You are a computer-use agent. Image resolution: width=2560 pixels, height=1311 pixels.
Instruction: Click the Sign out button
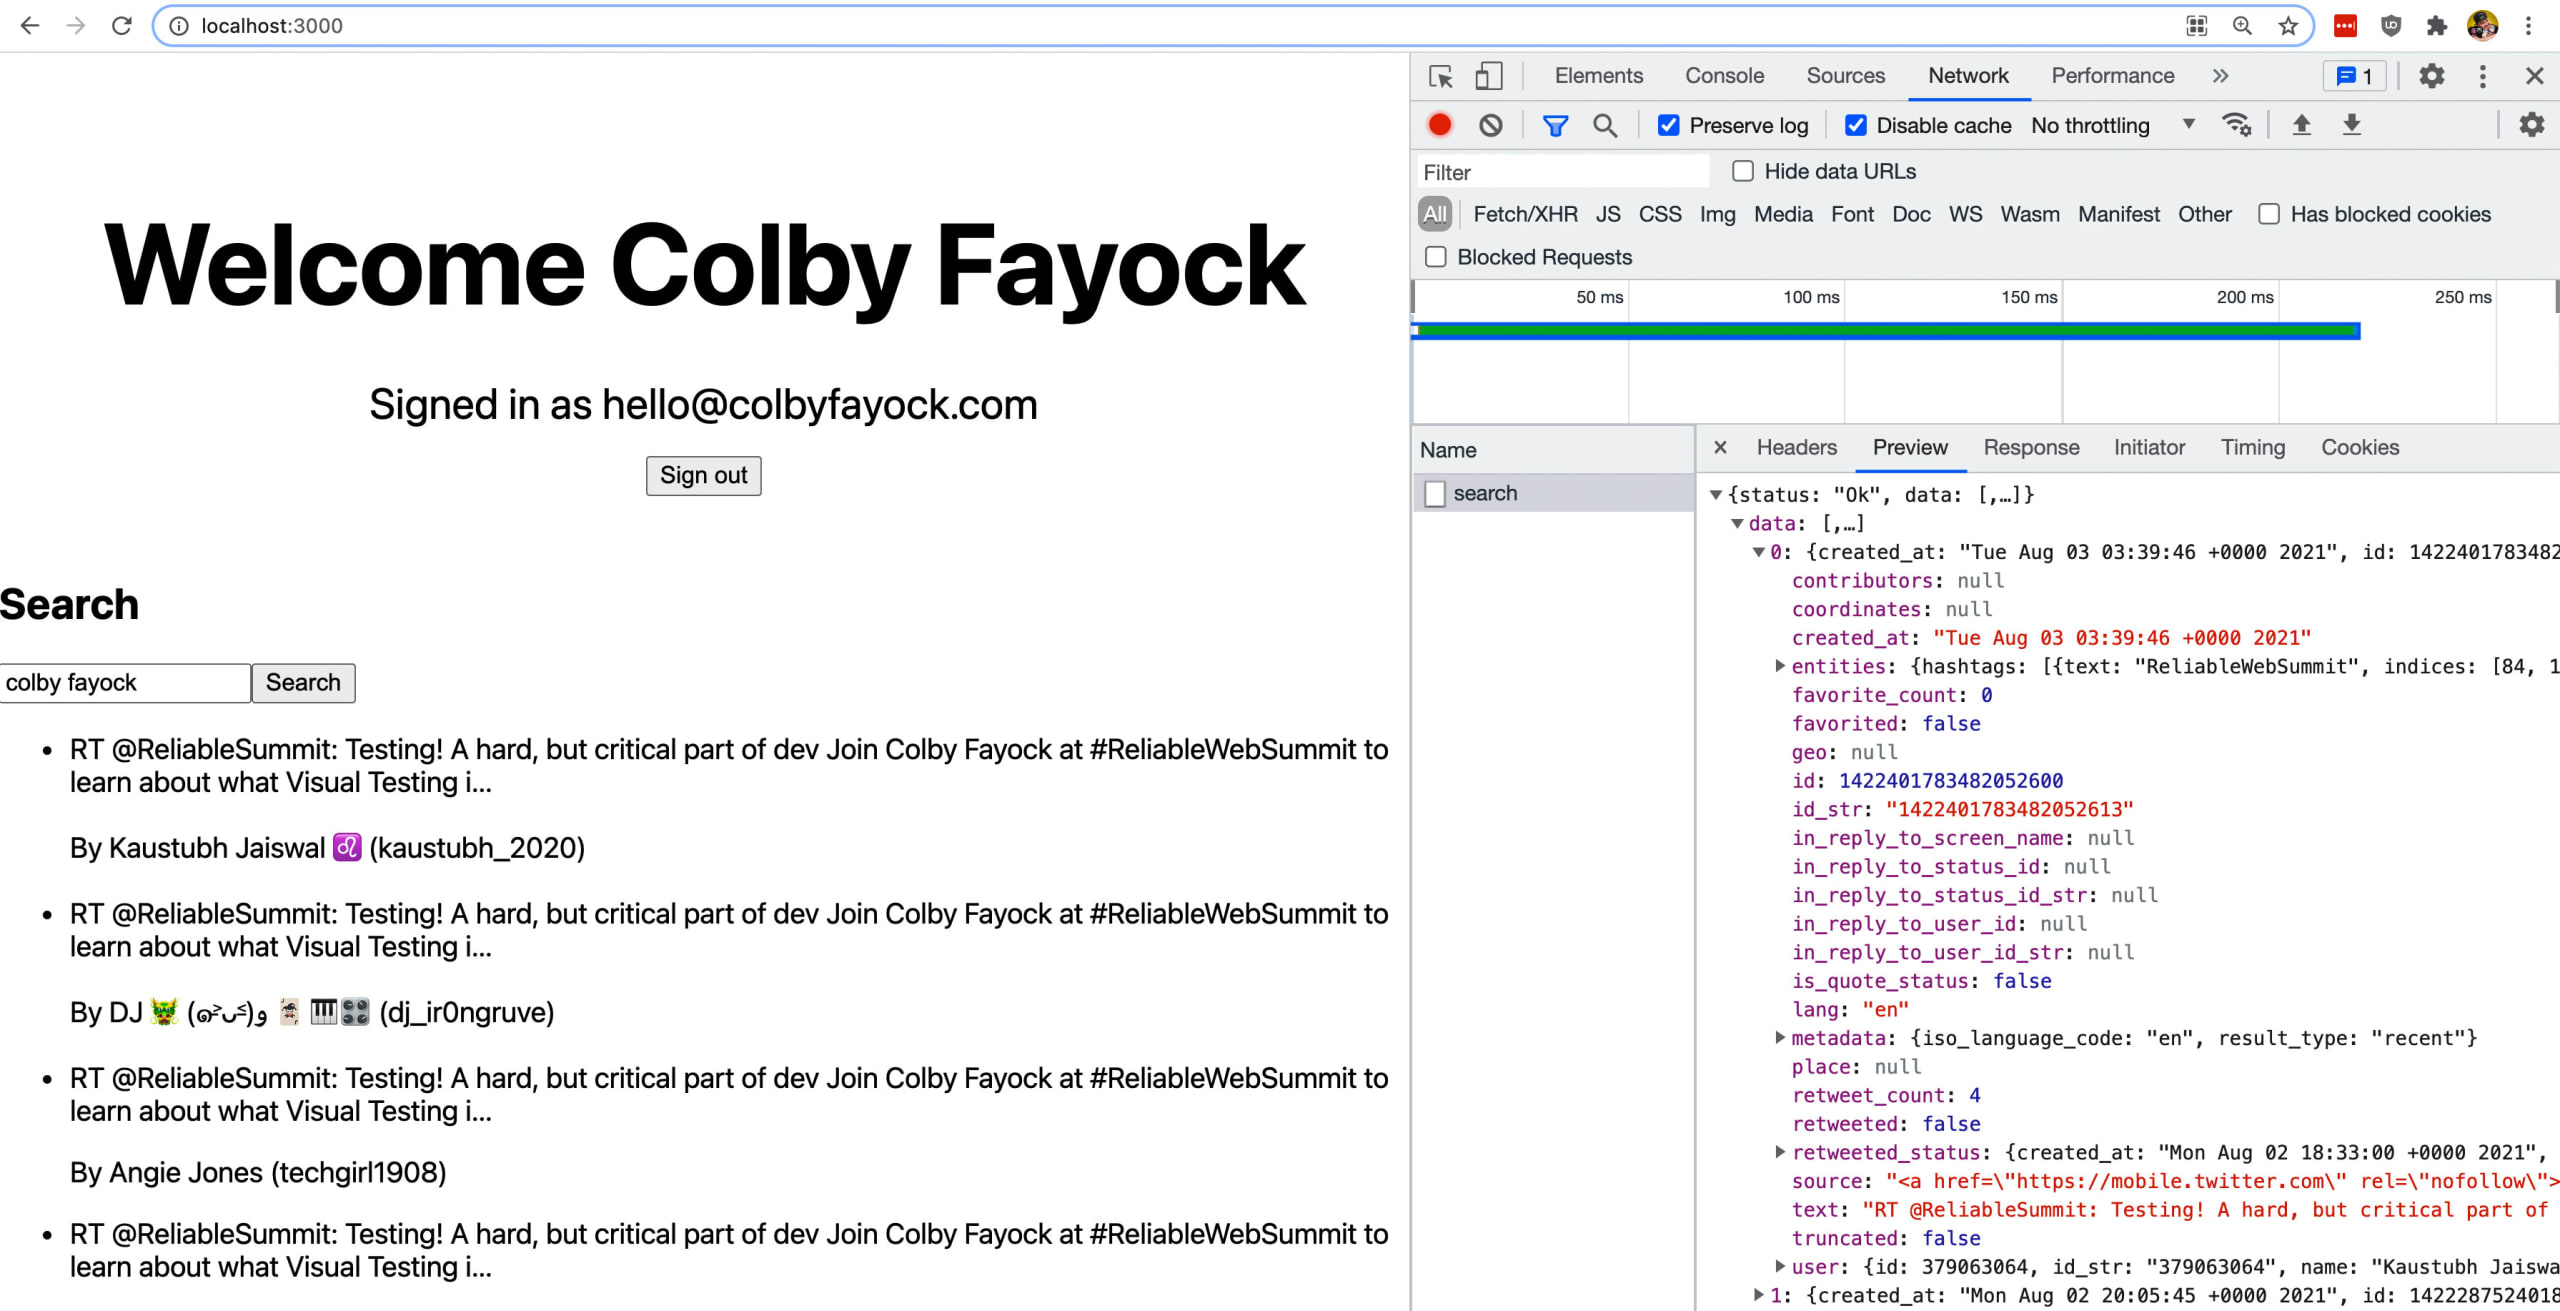[x=703, y=475]
